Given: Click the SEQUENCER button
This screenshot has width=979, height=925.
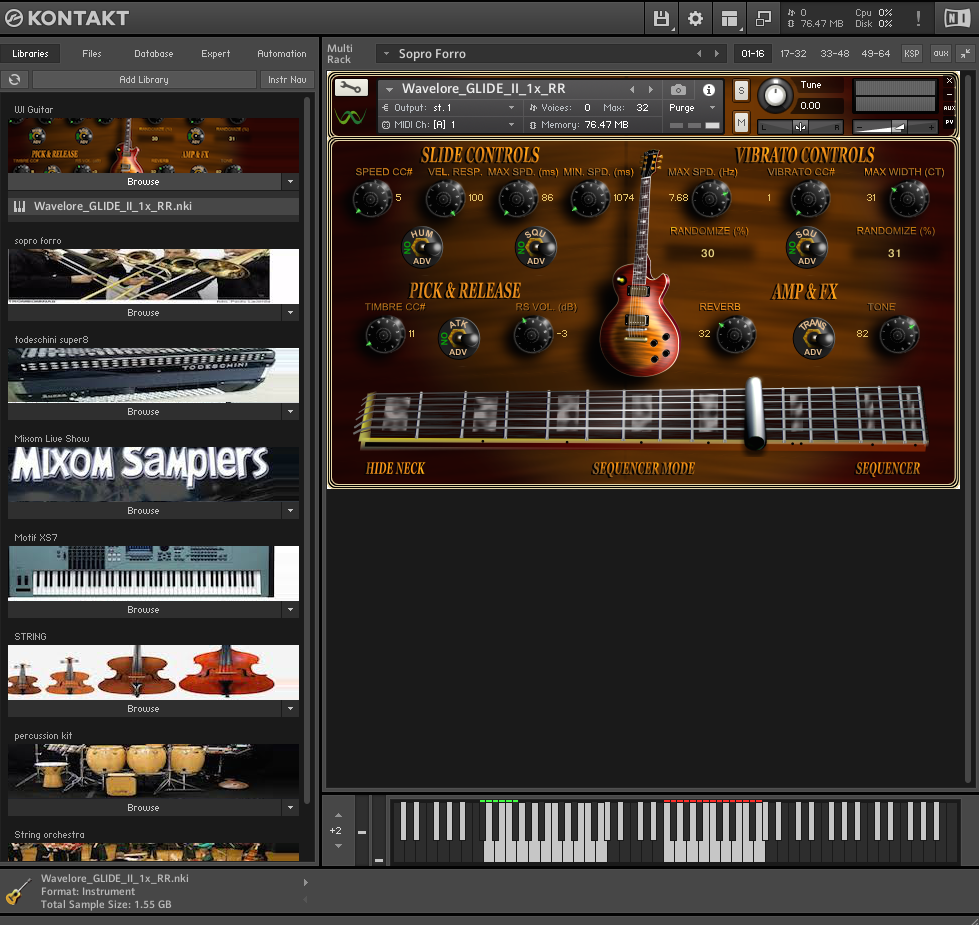Looking at the screenshot, I should click(x=887, y=469).
